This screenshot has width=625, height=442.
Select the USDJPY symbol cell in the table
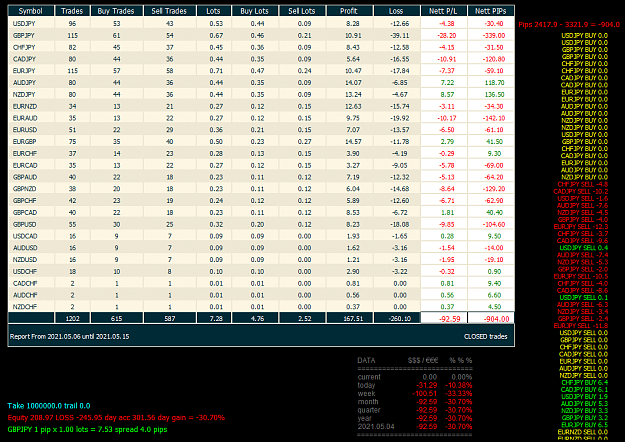(x=31, y=24)
